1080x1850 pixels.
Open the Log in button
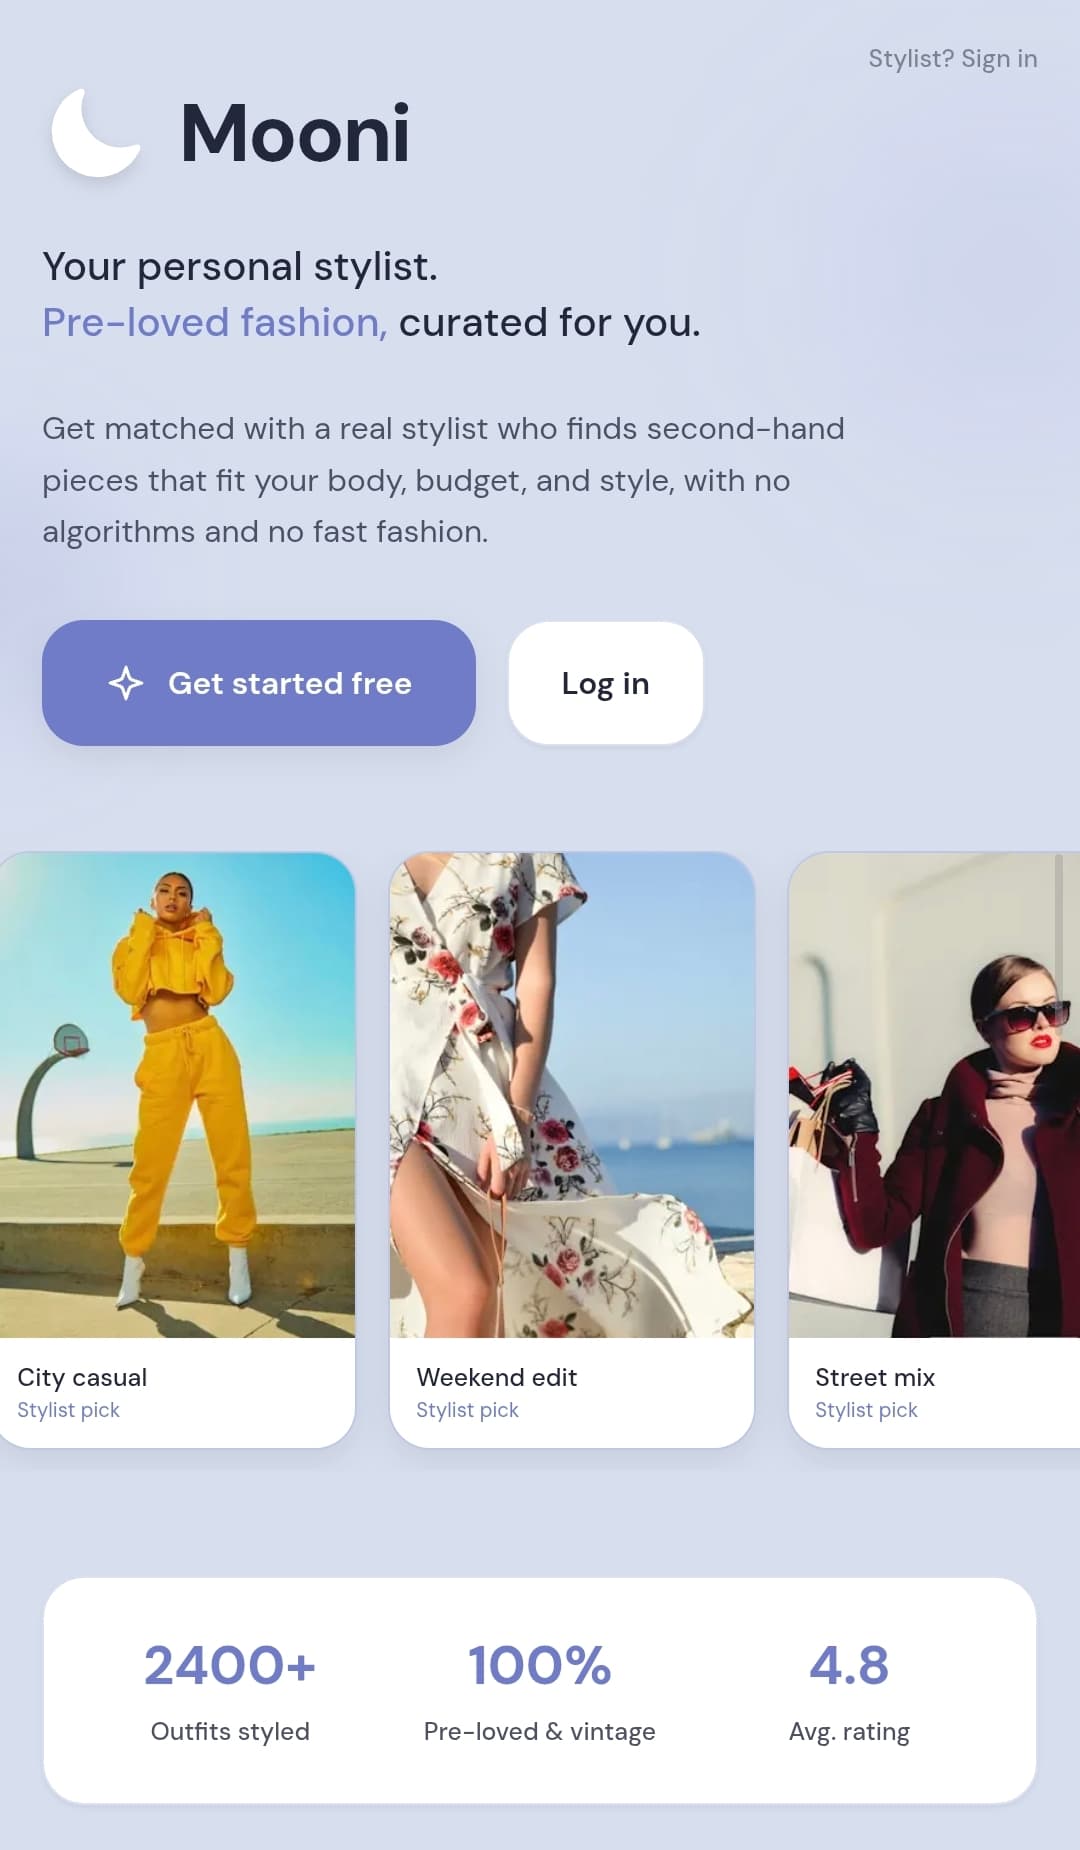click(606, 683)
